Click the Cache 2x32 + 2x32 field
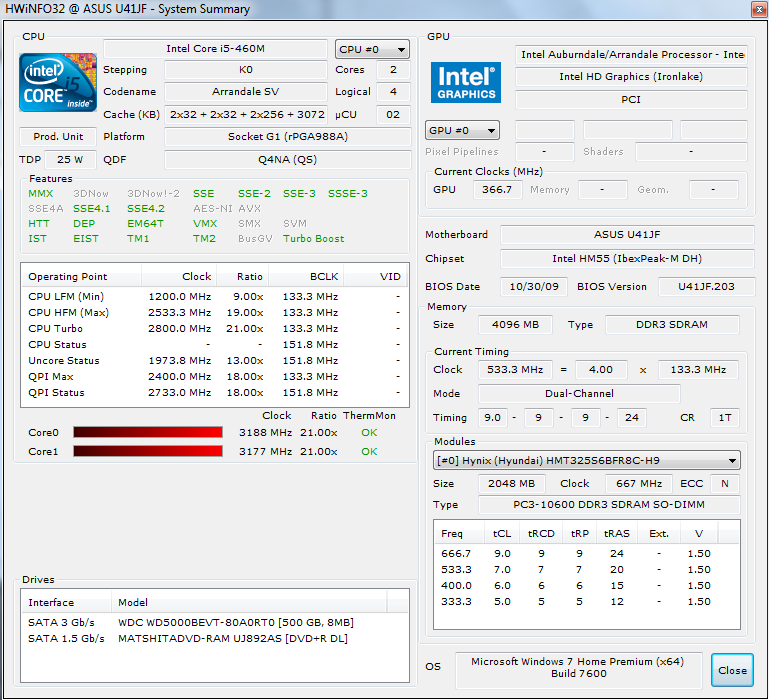Screen dimensions: 769x700 coord(246,114)
